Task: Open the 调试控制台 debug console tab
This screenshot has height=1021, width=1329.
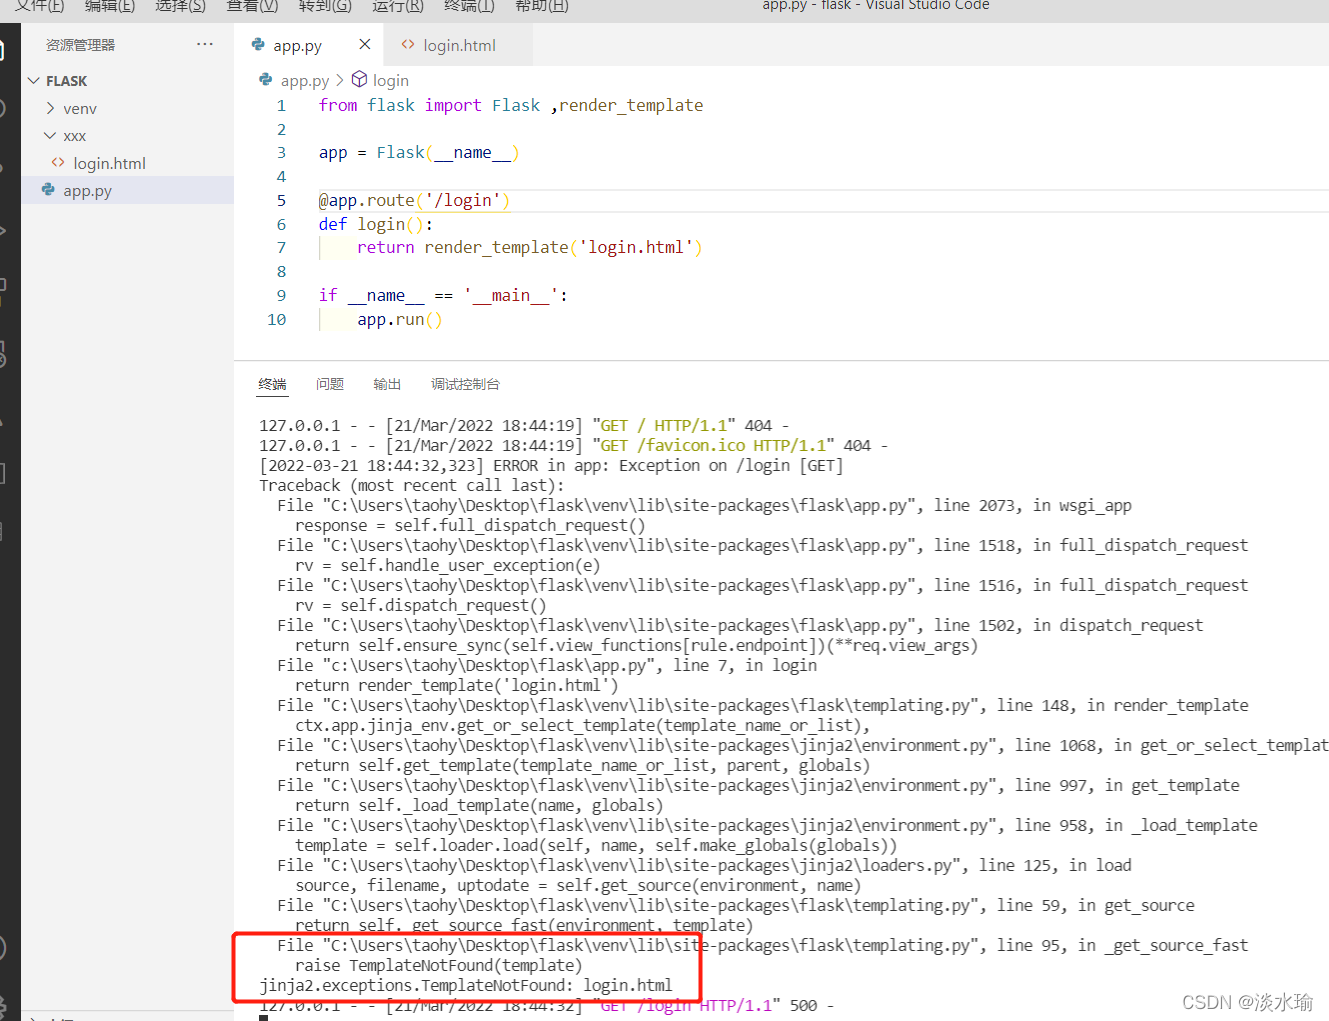Action: click(x=465, y=384)
